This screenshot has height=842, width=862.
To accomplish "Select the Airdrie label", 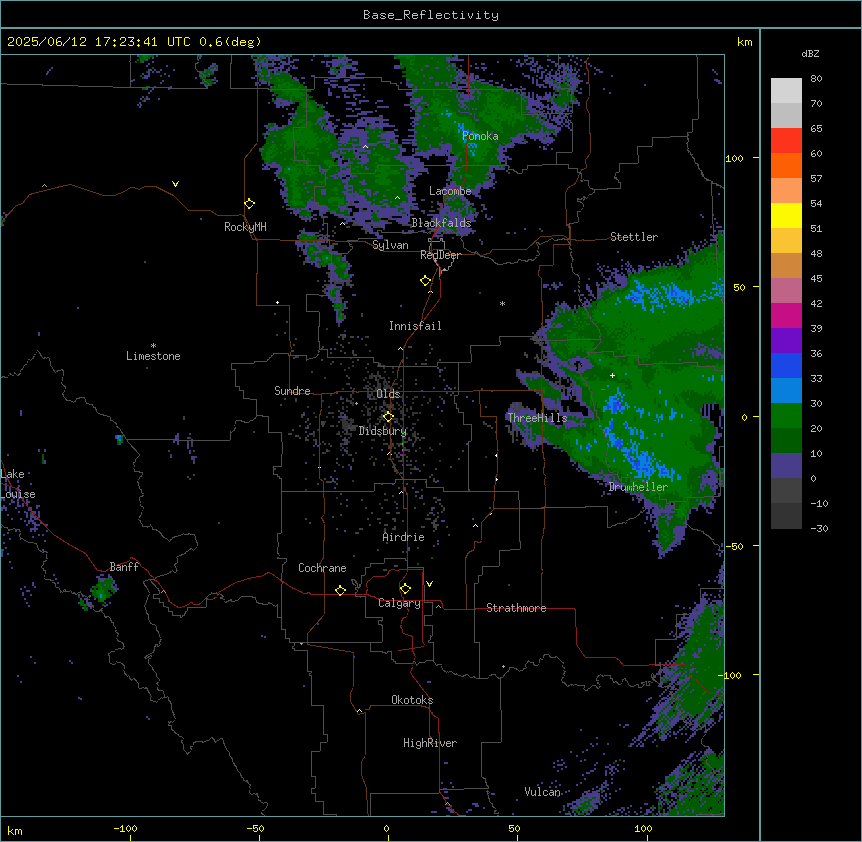I will pyautogui.click(x=404, y=537).
